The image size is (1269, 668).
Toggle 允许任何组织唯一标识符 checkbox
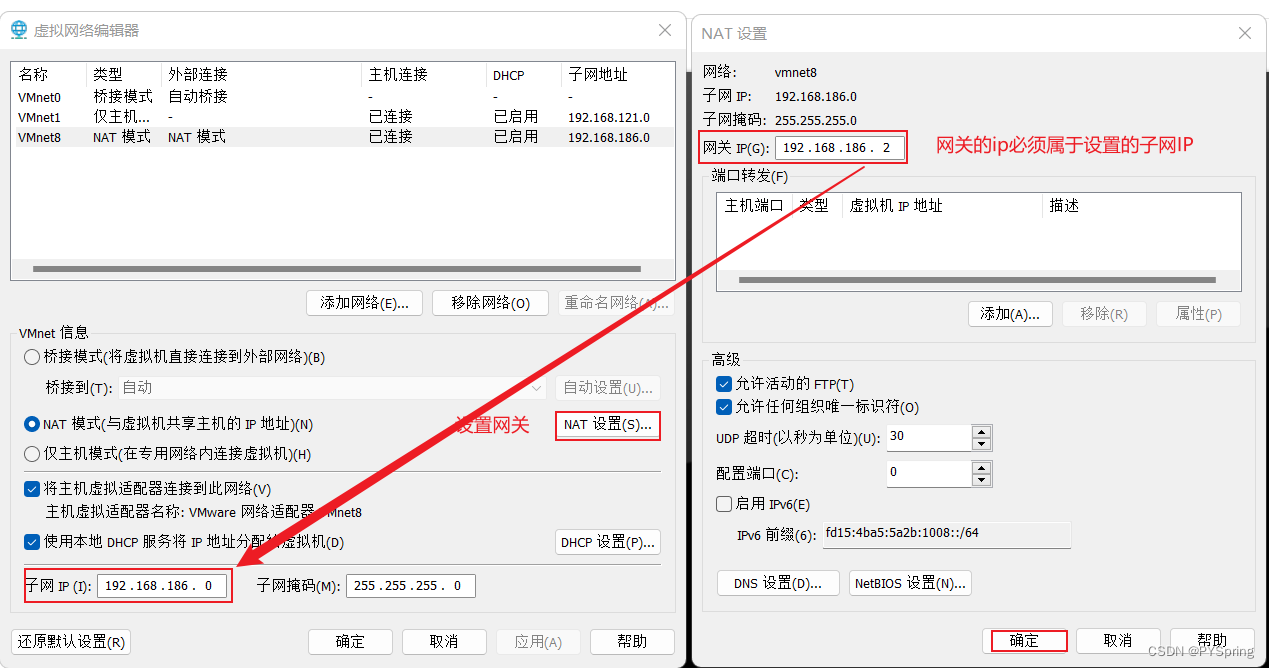pyautogui.click(x=724, y=407)
